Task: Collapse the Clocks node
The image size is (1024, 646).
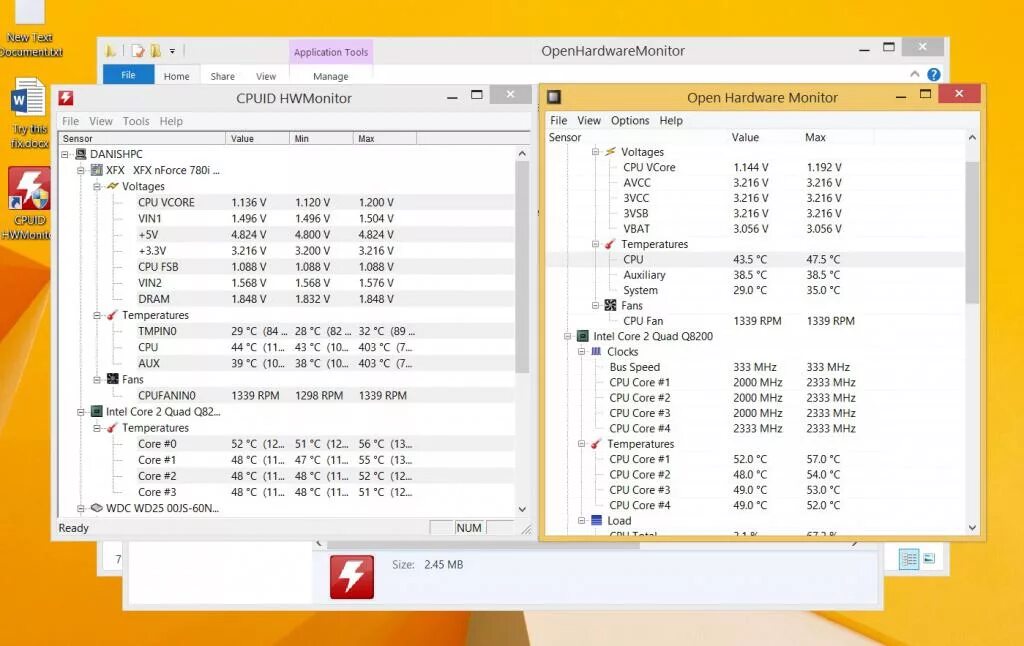Action: [581, 351]
